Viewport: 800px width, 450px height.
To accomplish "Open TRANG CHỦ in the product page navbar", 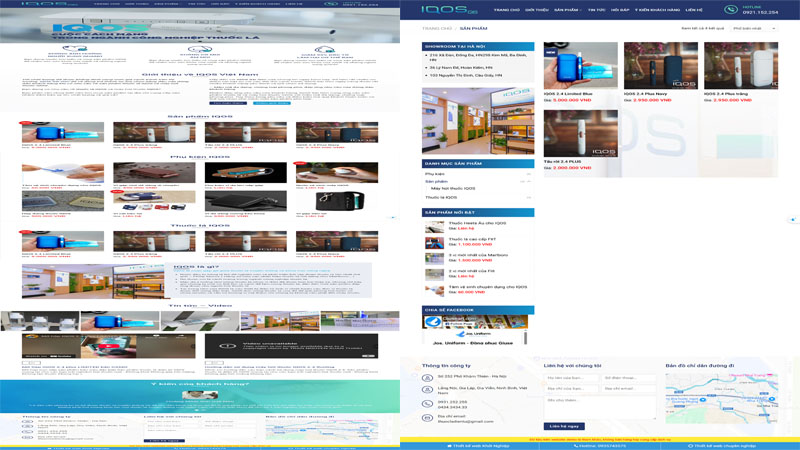I will pyautogui.click(x=506, y=10).
